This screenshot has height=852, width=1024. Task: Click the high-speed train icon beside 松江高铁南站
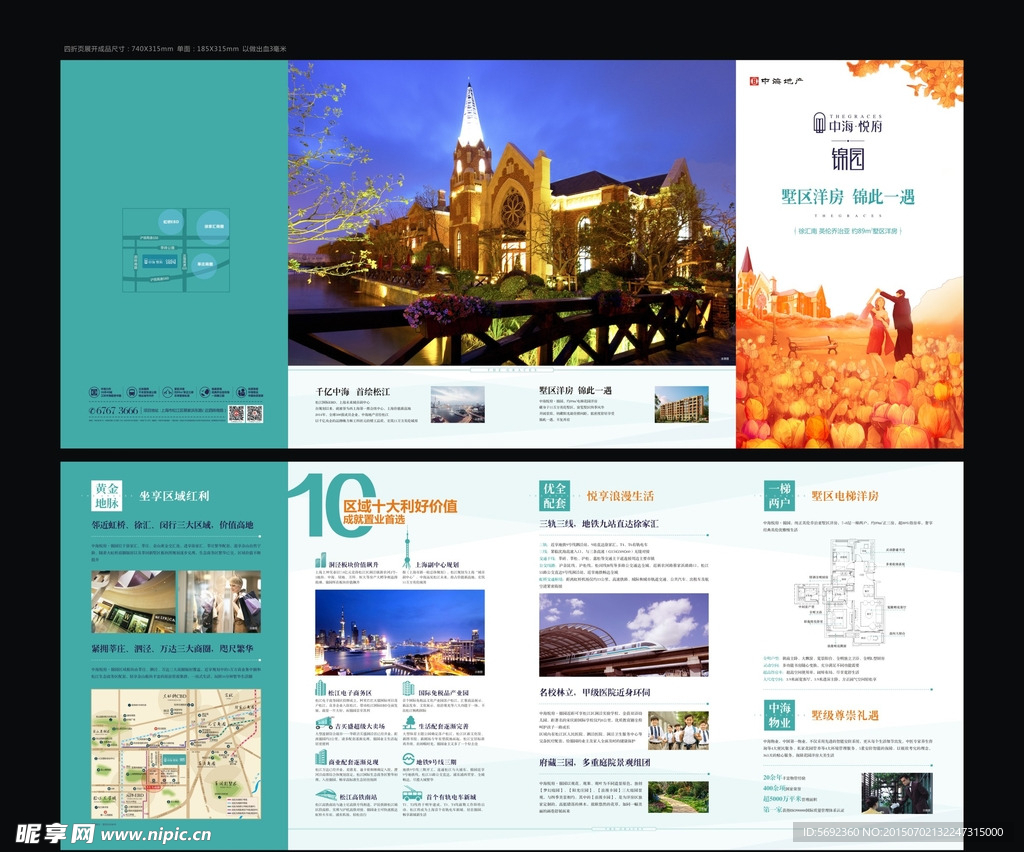325,795
